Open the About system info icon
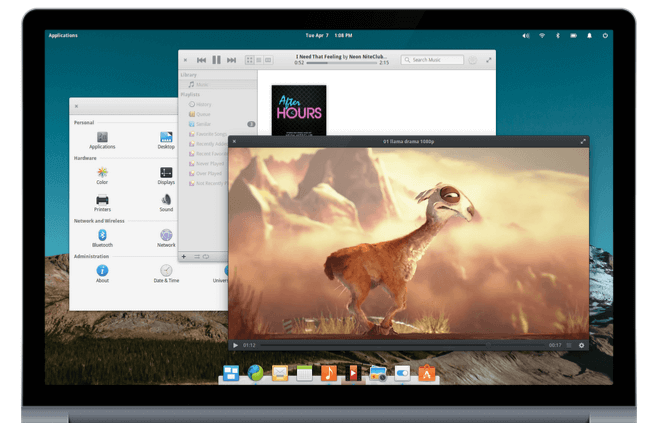659x423 pixels. pos(102,271)
